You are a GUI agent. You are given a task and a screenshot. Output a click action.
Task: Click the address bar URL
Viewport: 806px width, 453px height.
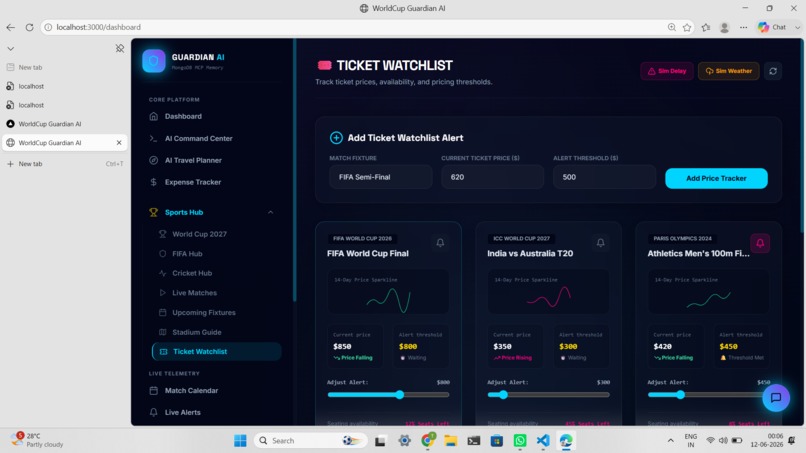coord(98,27)
